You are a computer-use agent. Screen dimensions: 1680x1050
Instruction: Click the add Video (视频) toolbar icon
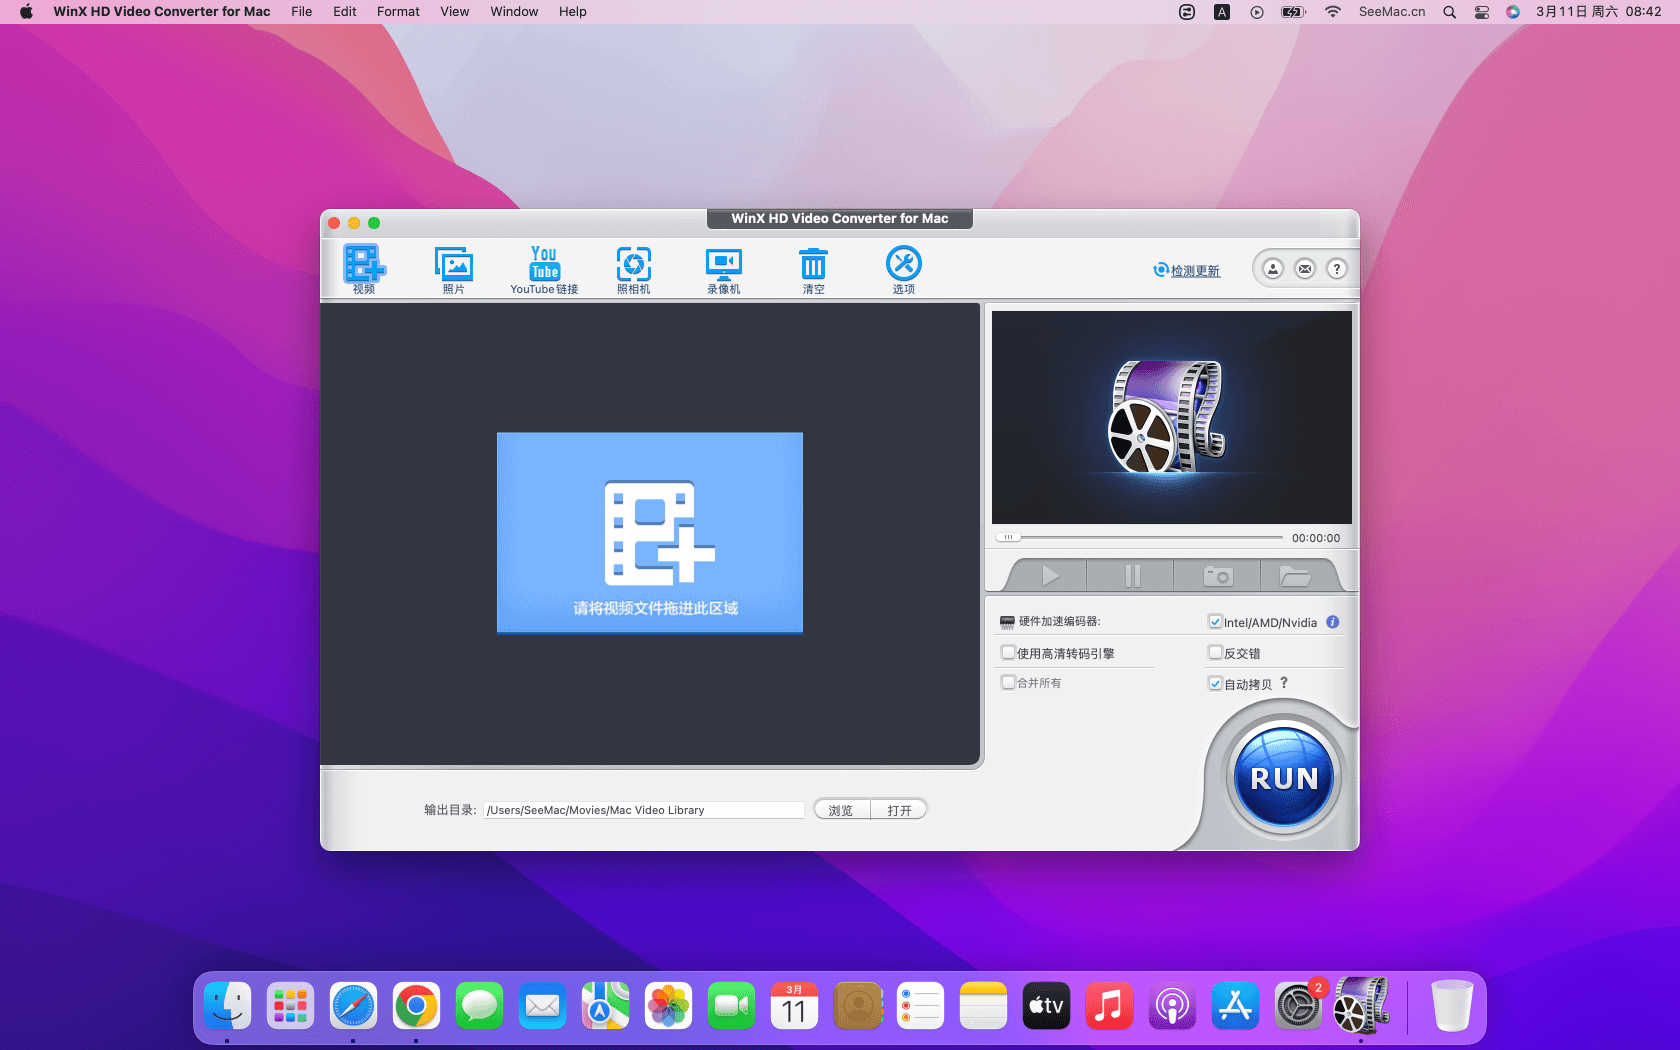363,266
